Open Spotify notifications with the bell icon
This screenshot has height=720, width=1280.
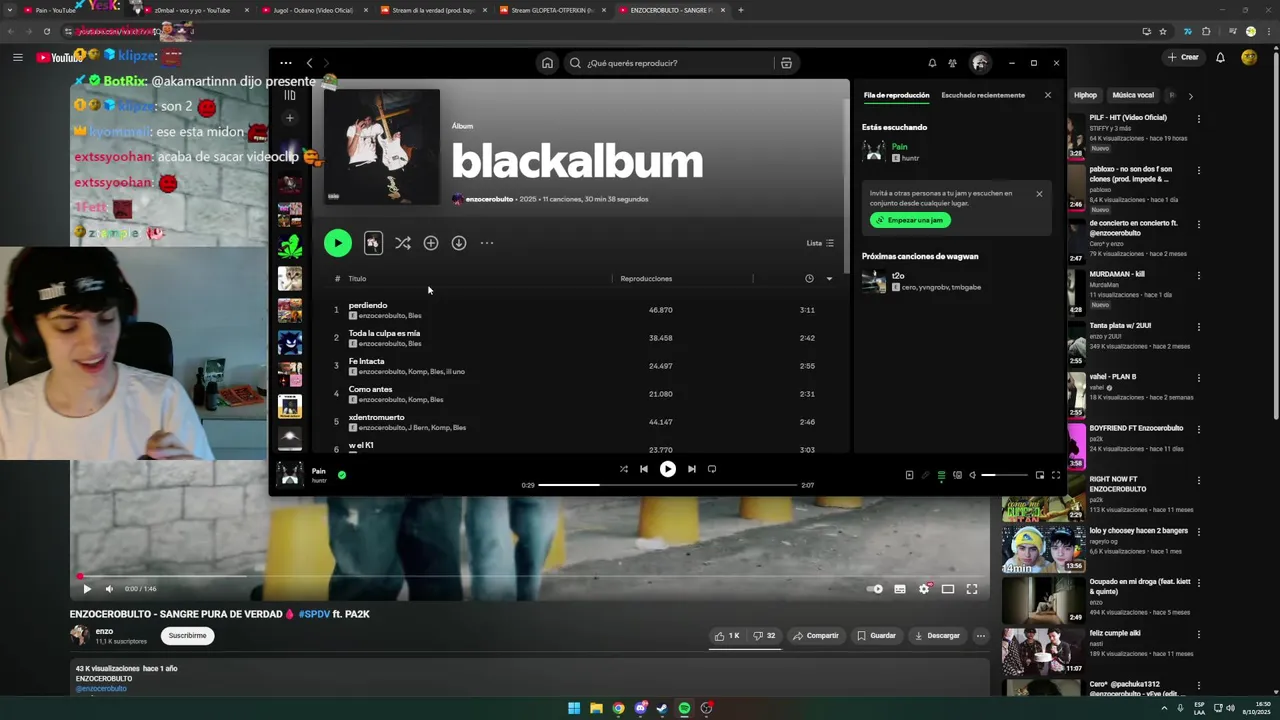pyautogui.click(x=932, y=63)
